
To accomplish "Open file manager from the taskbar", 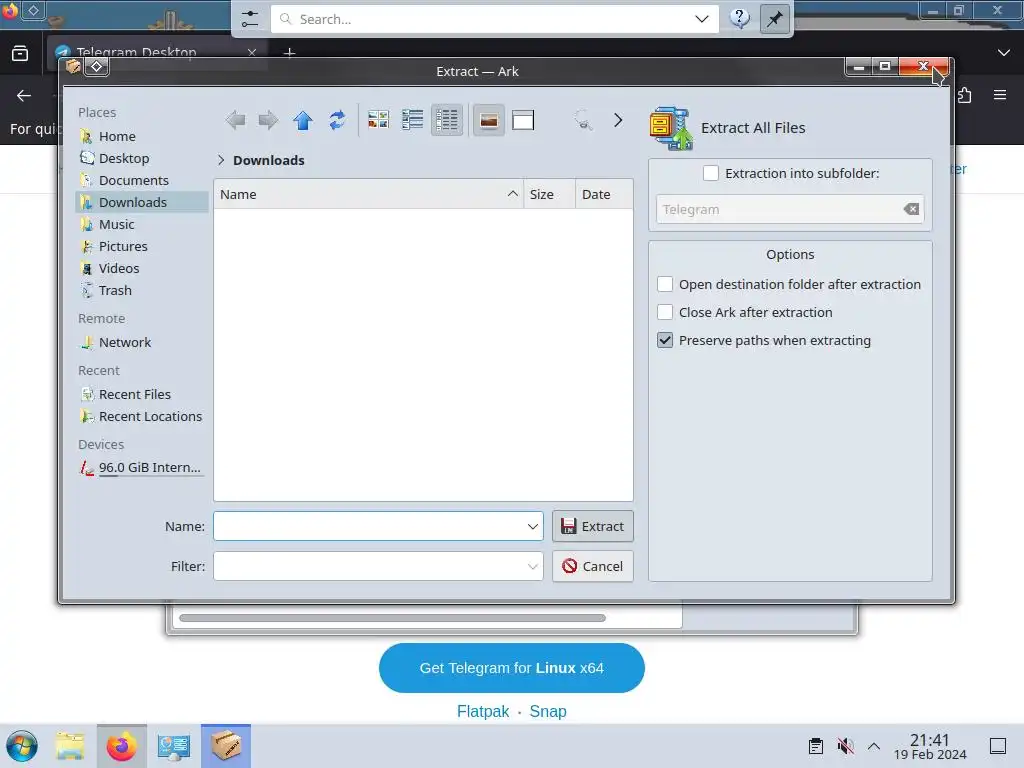I will 70,746.
